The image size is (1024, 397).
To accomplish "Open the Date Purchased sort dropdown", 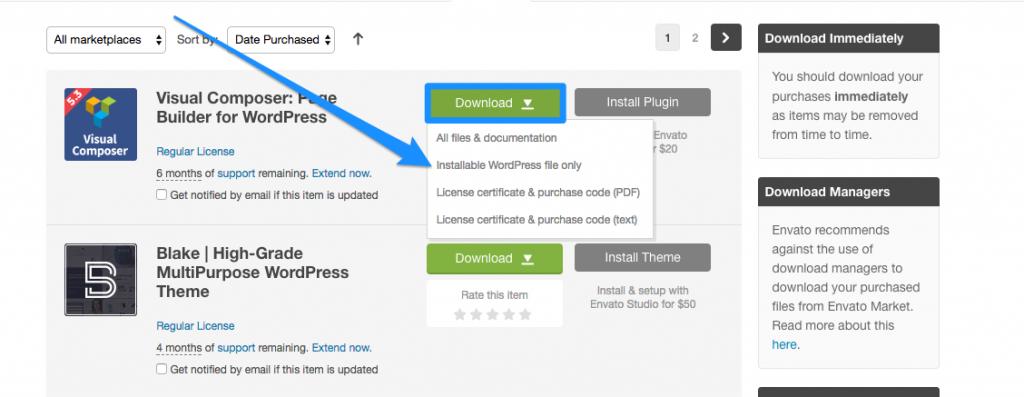I will tap(281, 40).
